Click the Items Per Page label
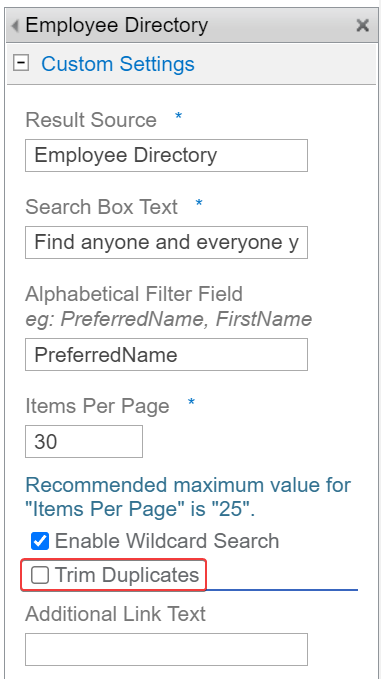The image size is (381, 679). [97, 406]
